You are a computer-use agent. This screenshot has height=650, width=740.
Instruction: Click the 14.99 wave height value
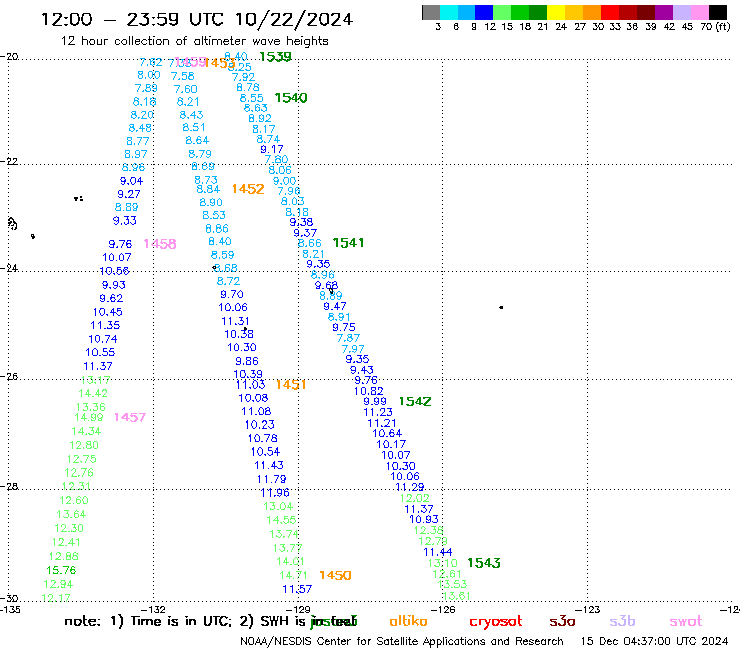coord(89,417)
